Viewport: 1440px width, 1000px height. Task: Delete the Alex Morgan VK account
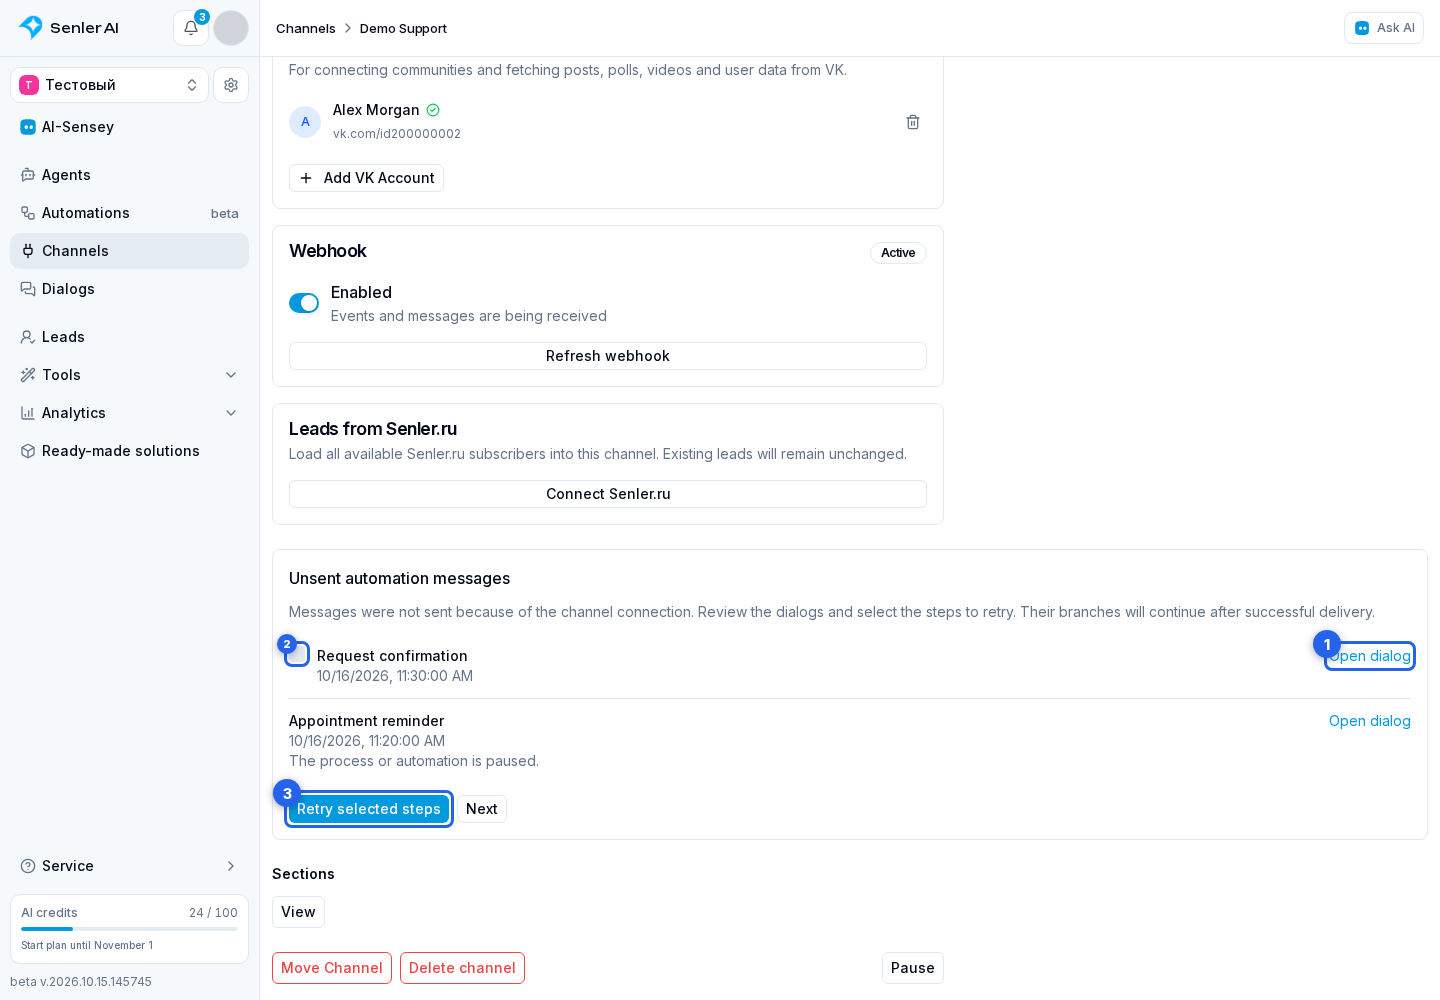913,122
